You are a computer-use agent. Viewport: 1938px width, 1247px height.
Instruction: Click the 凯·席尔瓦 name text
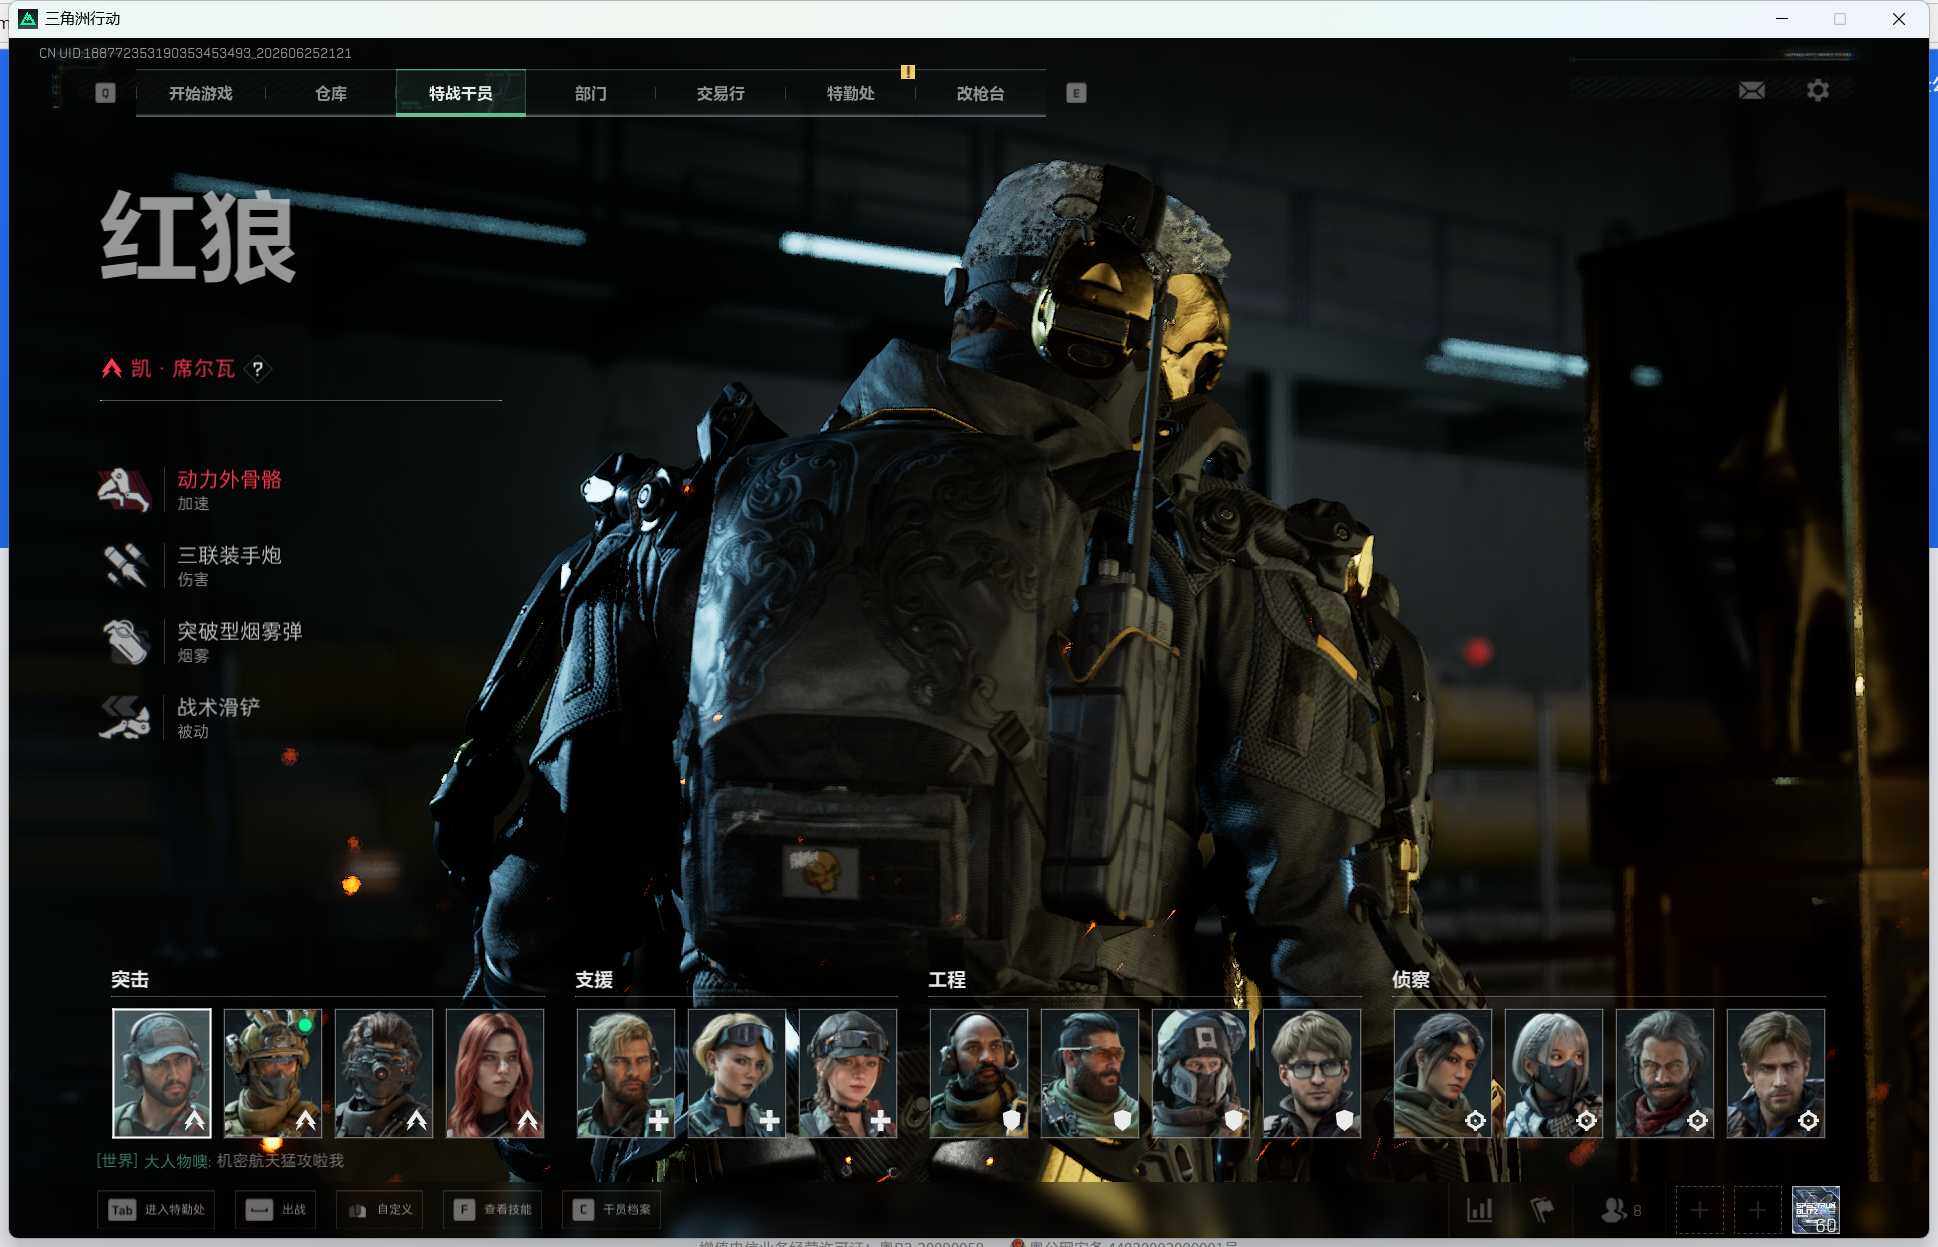click(183, 369)
